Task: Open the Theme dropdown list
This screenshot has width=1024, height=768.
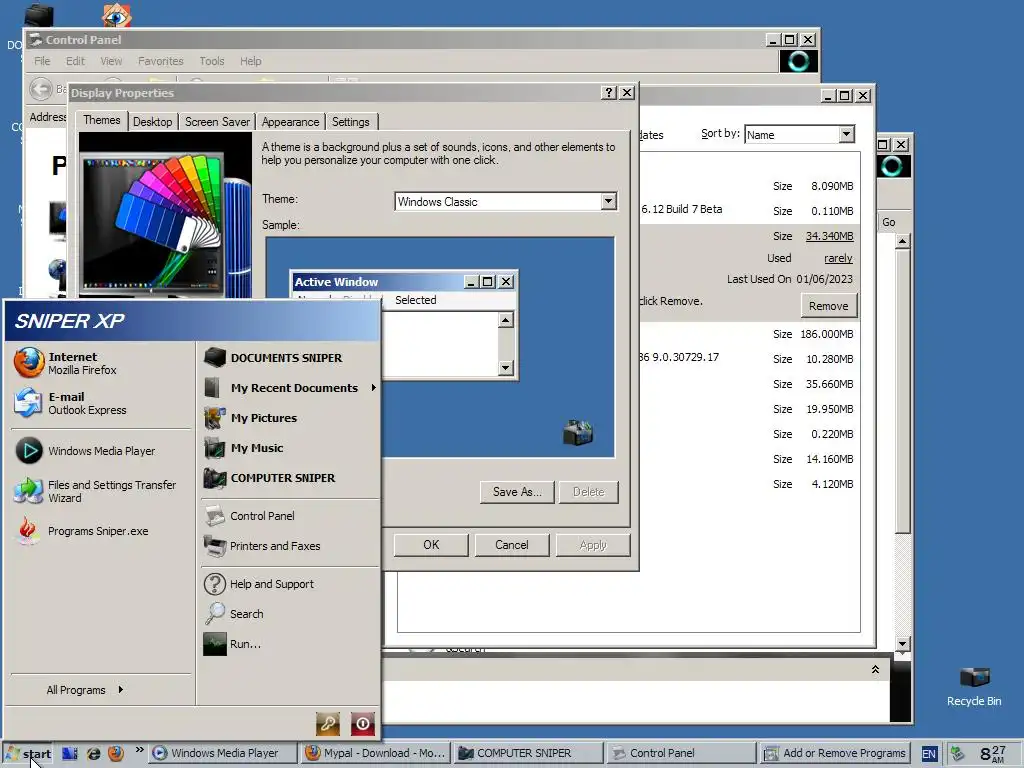Action: [609, 201]
